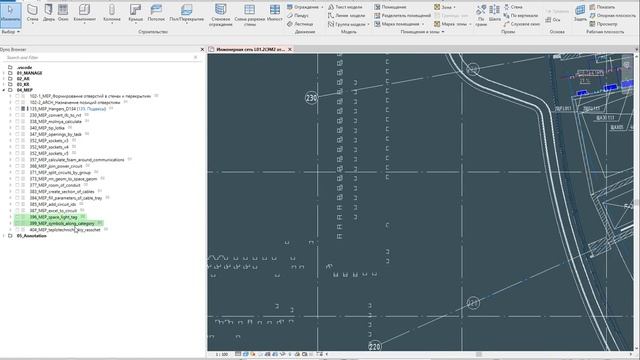
Task: Choose the Лестница (Stair) tool
Action: pos(300,24)
